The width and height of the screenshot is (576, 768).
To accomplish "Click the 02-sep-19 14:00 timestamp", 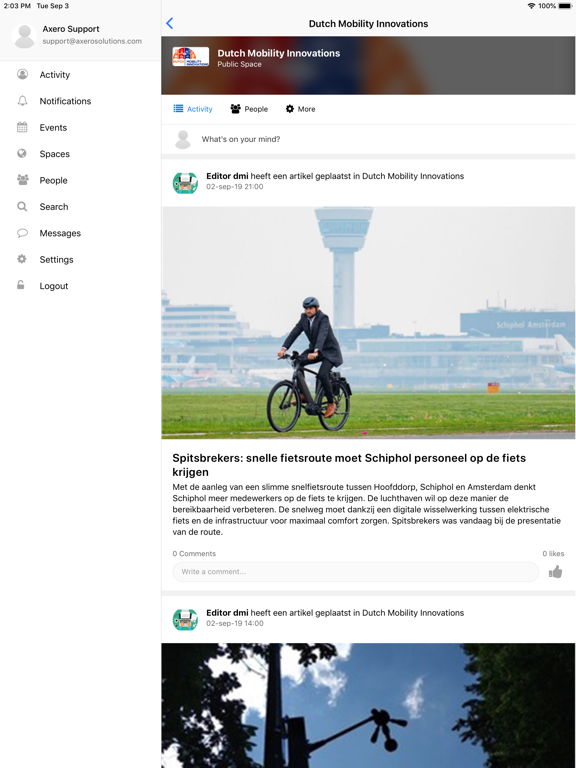I will pos(235,624).
